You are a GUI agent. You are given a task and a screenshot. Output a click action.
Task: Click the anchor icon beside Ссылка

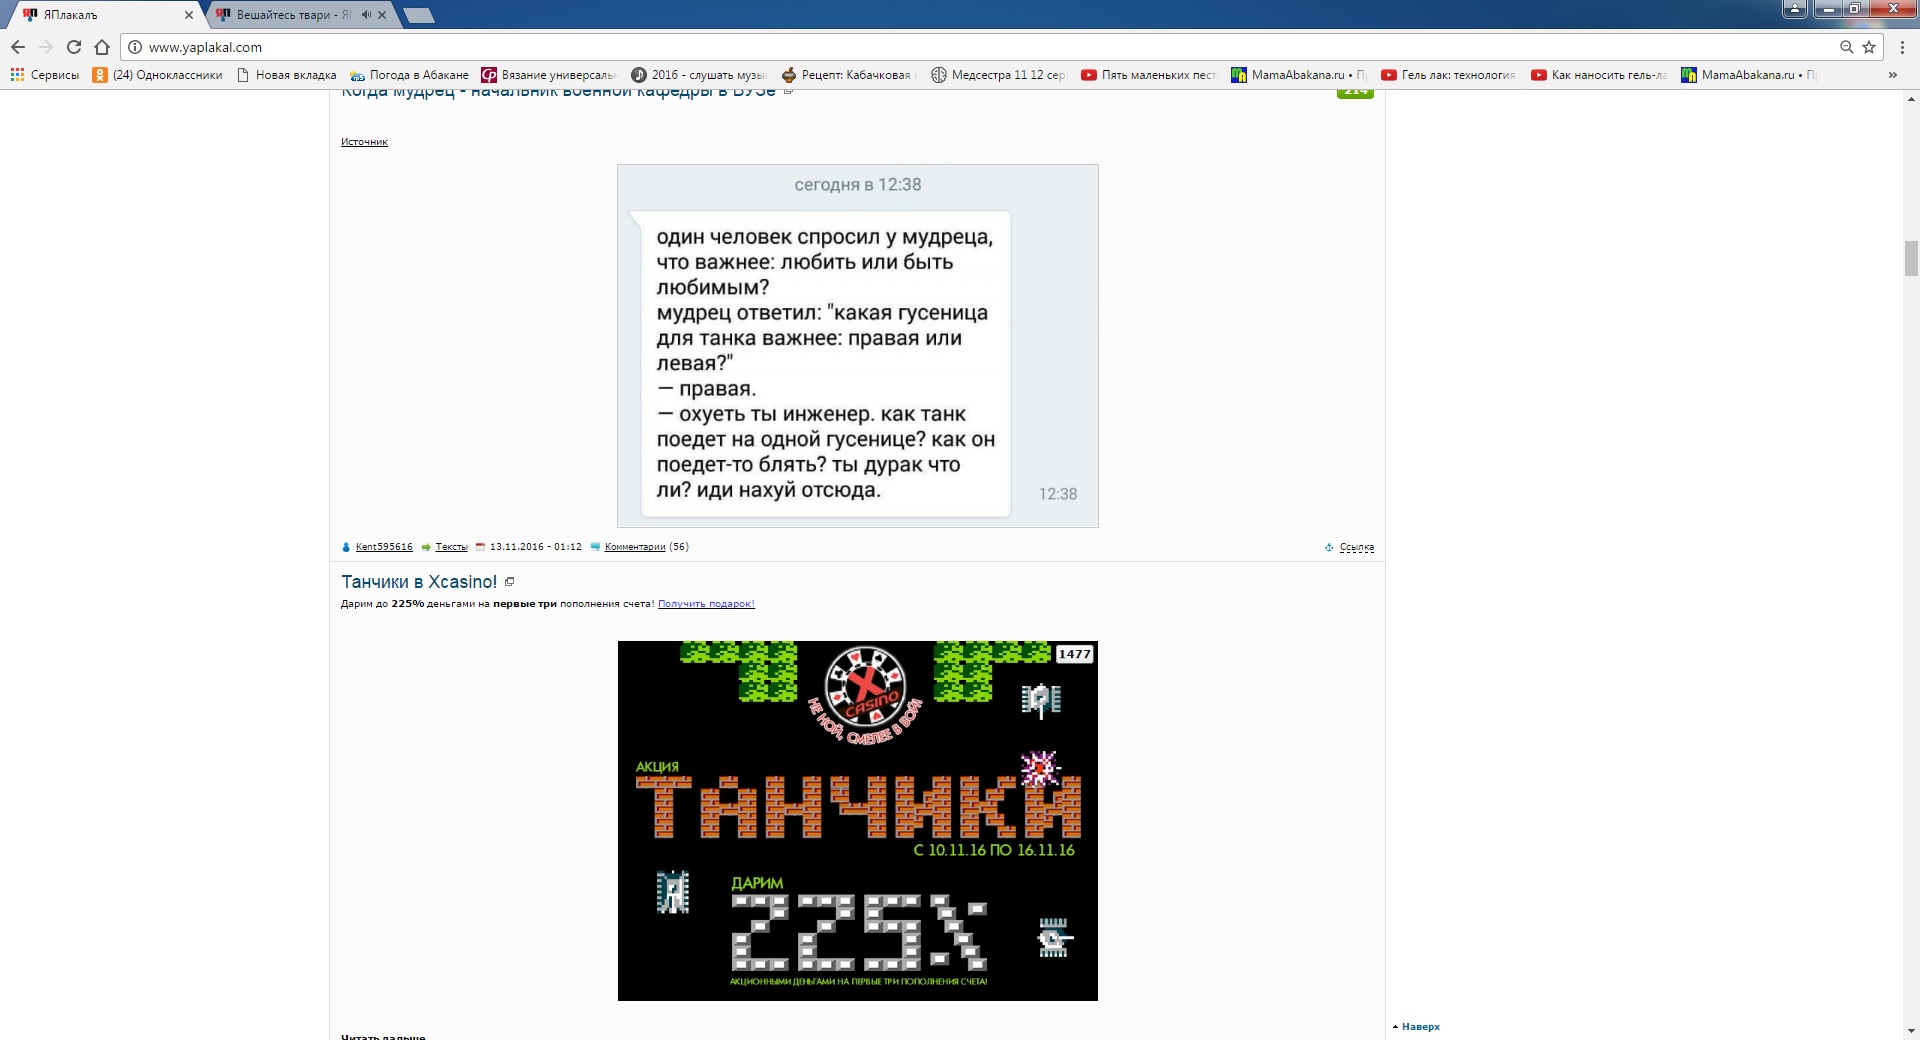coord(1329,548)
